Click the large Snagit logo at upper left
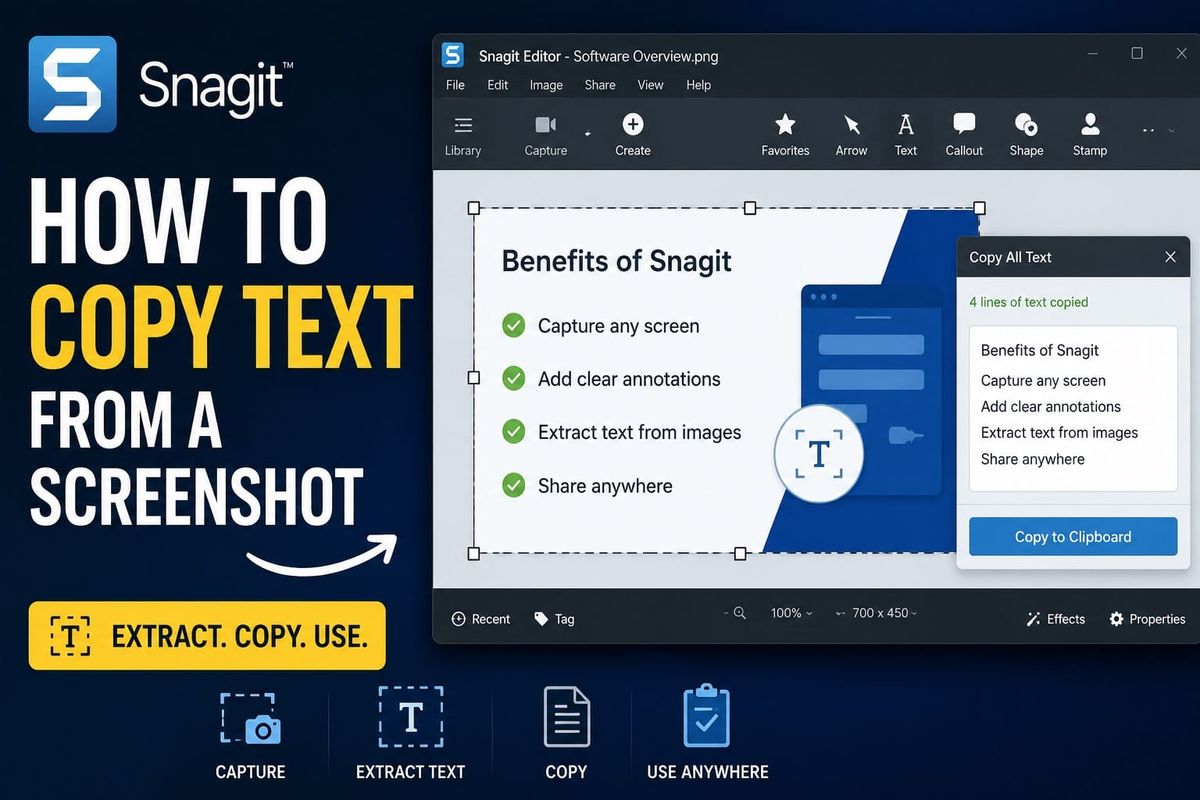1200x800 pixels. click(73, 84)
